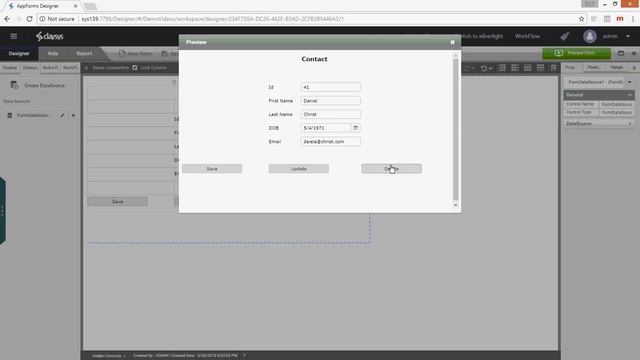This screenshot has height=360, width=640.
Task: Open the Hidden Controls expander in the status bar
Action: tap(108, 356)
